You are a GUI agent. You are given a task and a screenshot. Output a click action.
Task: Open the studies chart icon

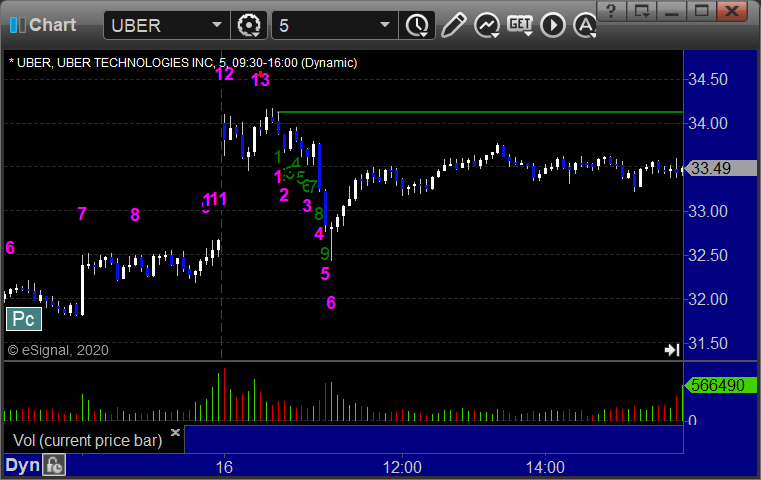(x=487, y=25)
